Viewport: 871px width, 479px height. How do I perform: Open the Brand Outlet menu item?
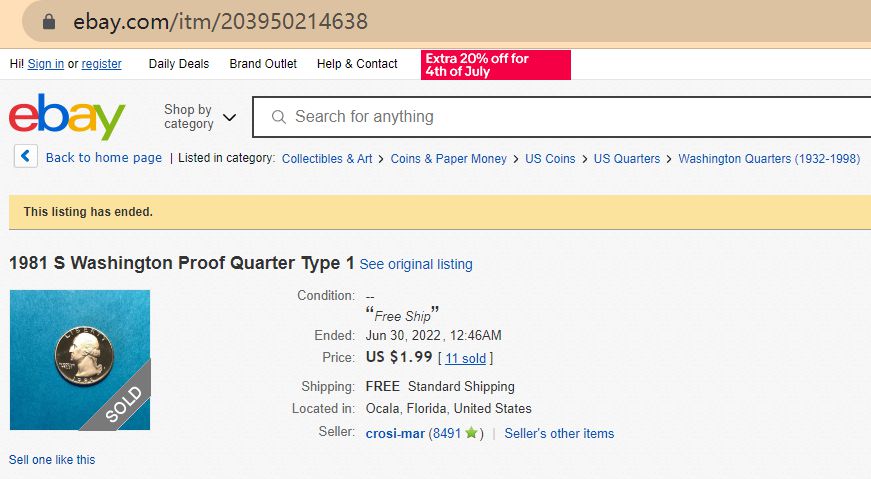(x=263, y=64)
